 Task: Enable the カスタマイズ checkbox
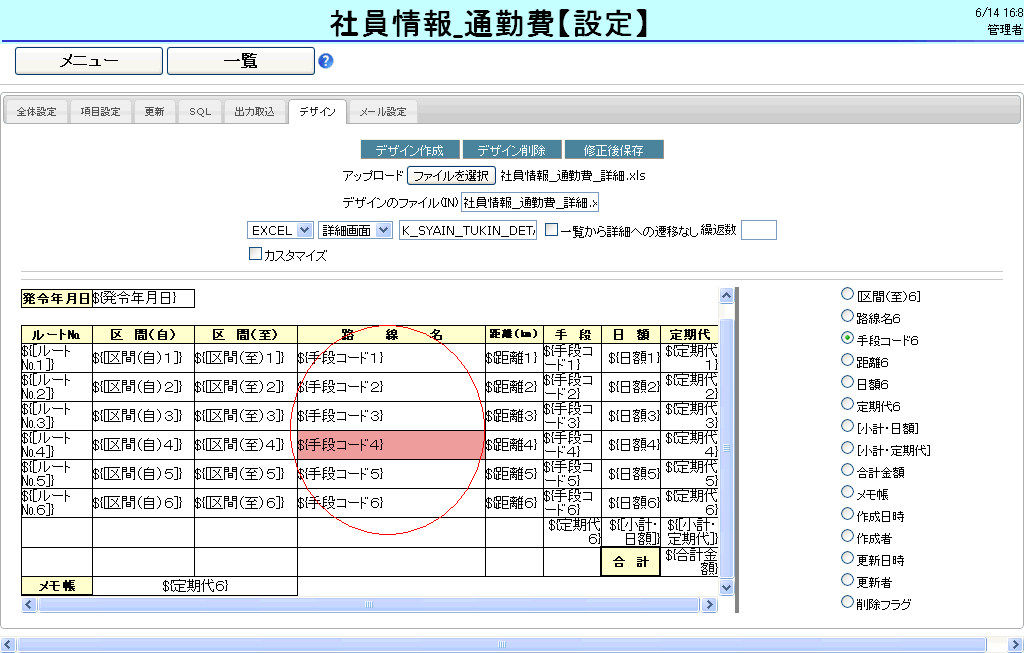[x=255, y=255]
